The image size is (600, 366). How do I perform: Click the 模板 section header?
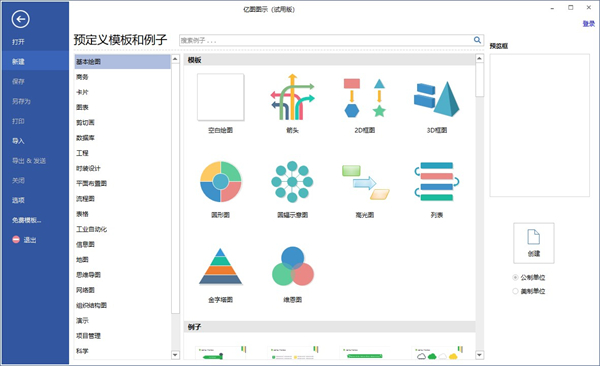point(329,60)
